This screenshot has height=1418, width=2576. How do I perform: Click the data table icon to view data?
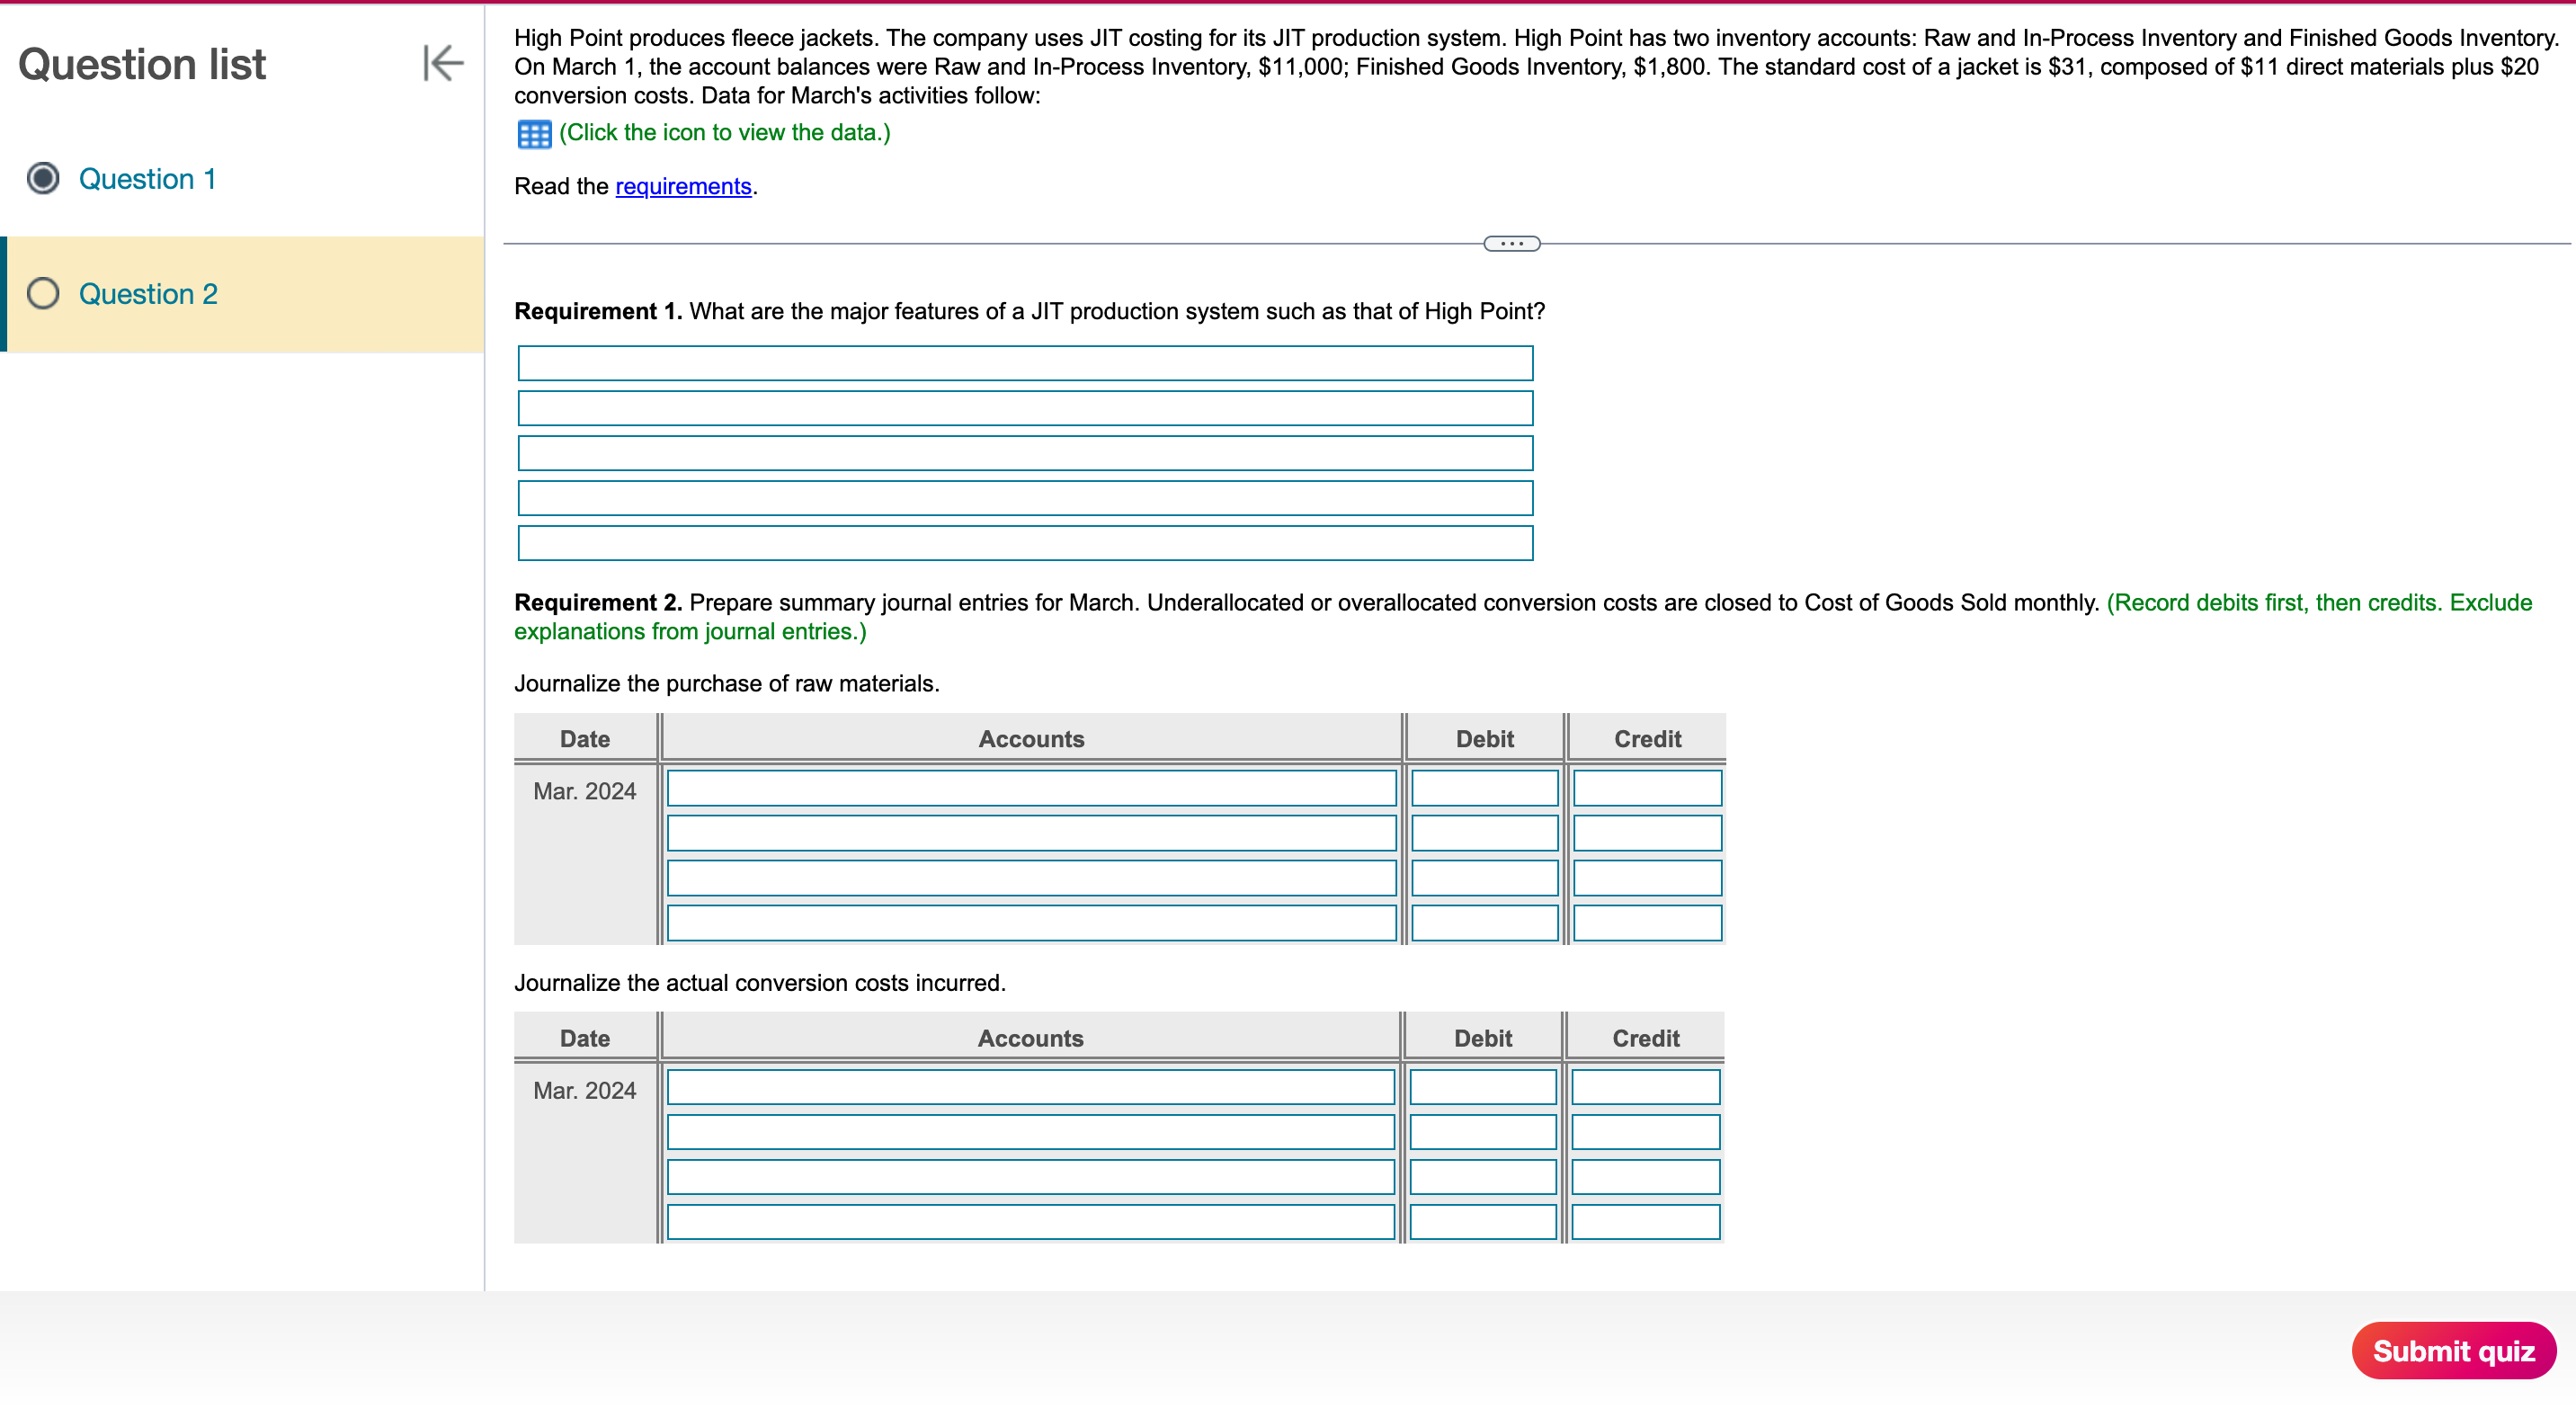tap(533, 133)
